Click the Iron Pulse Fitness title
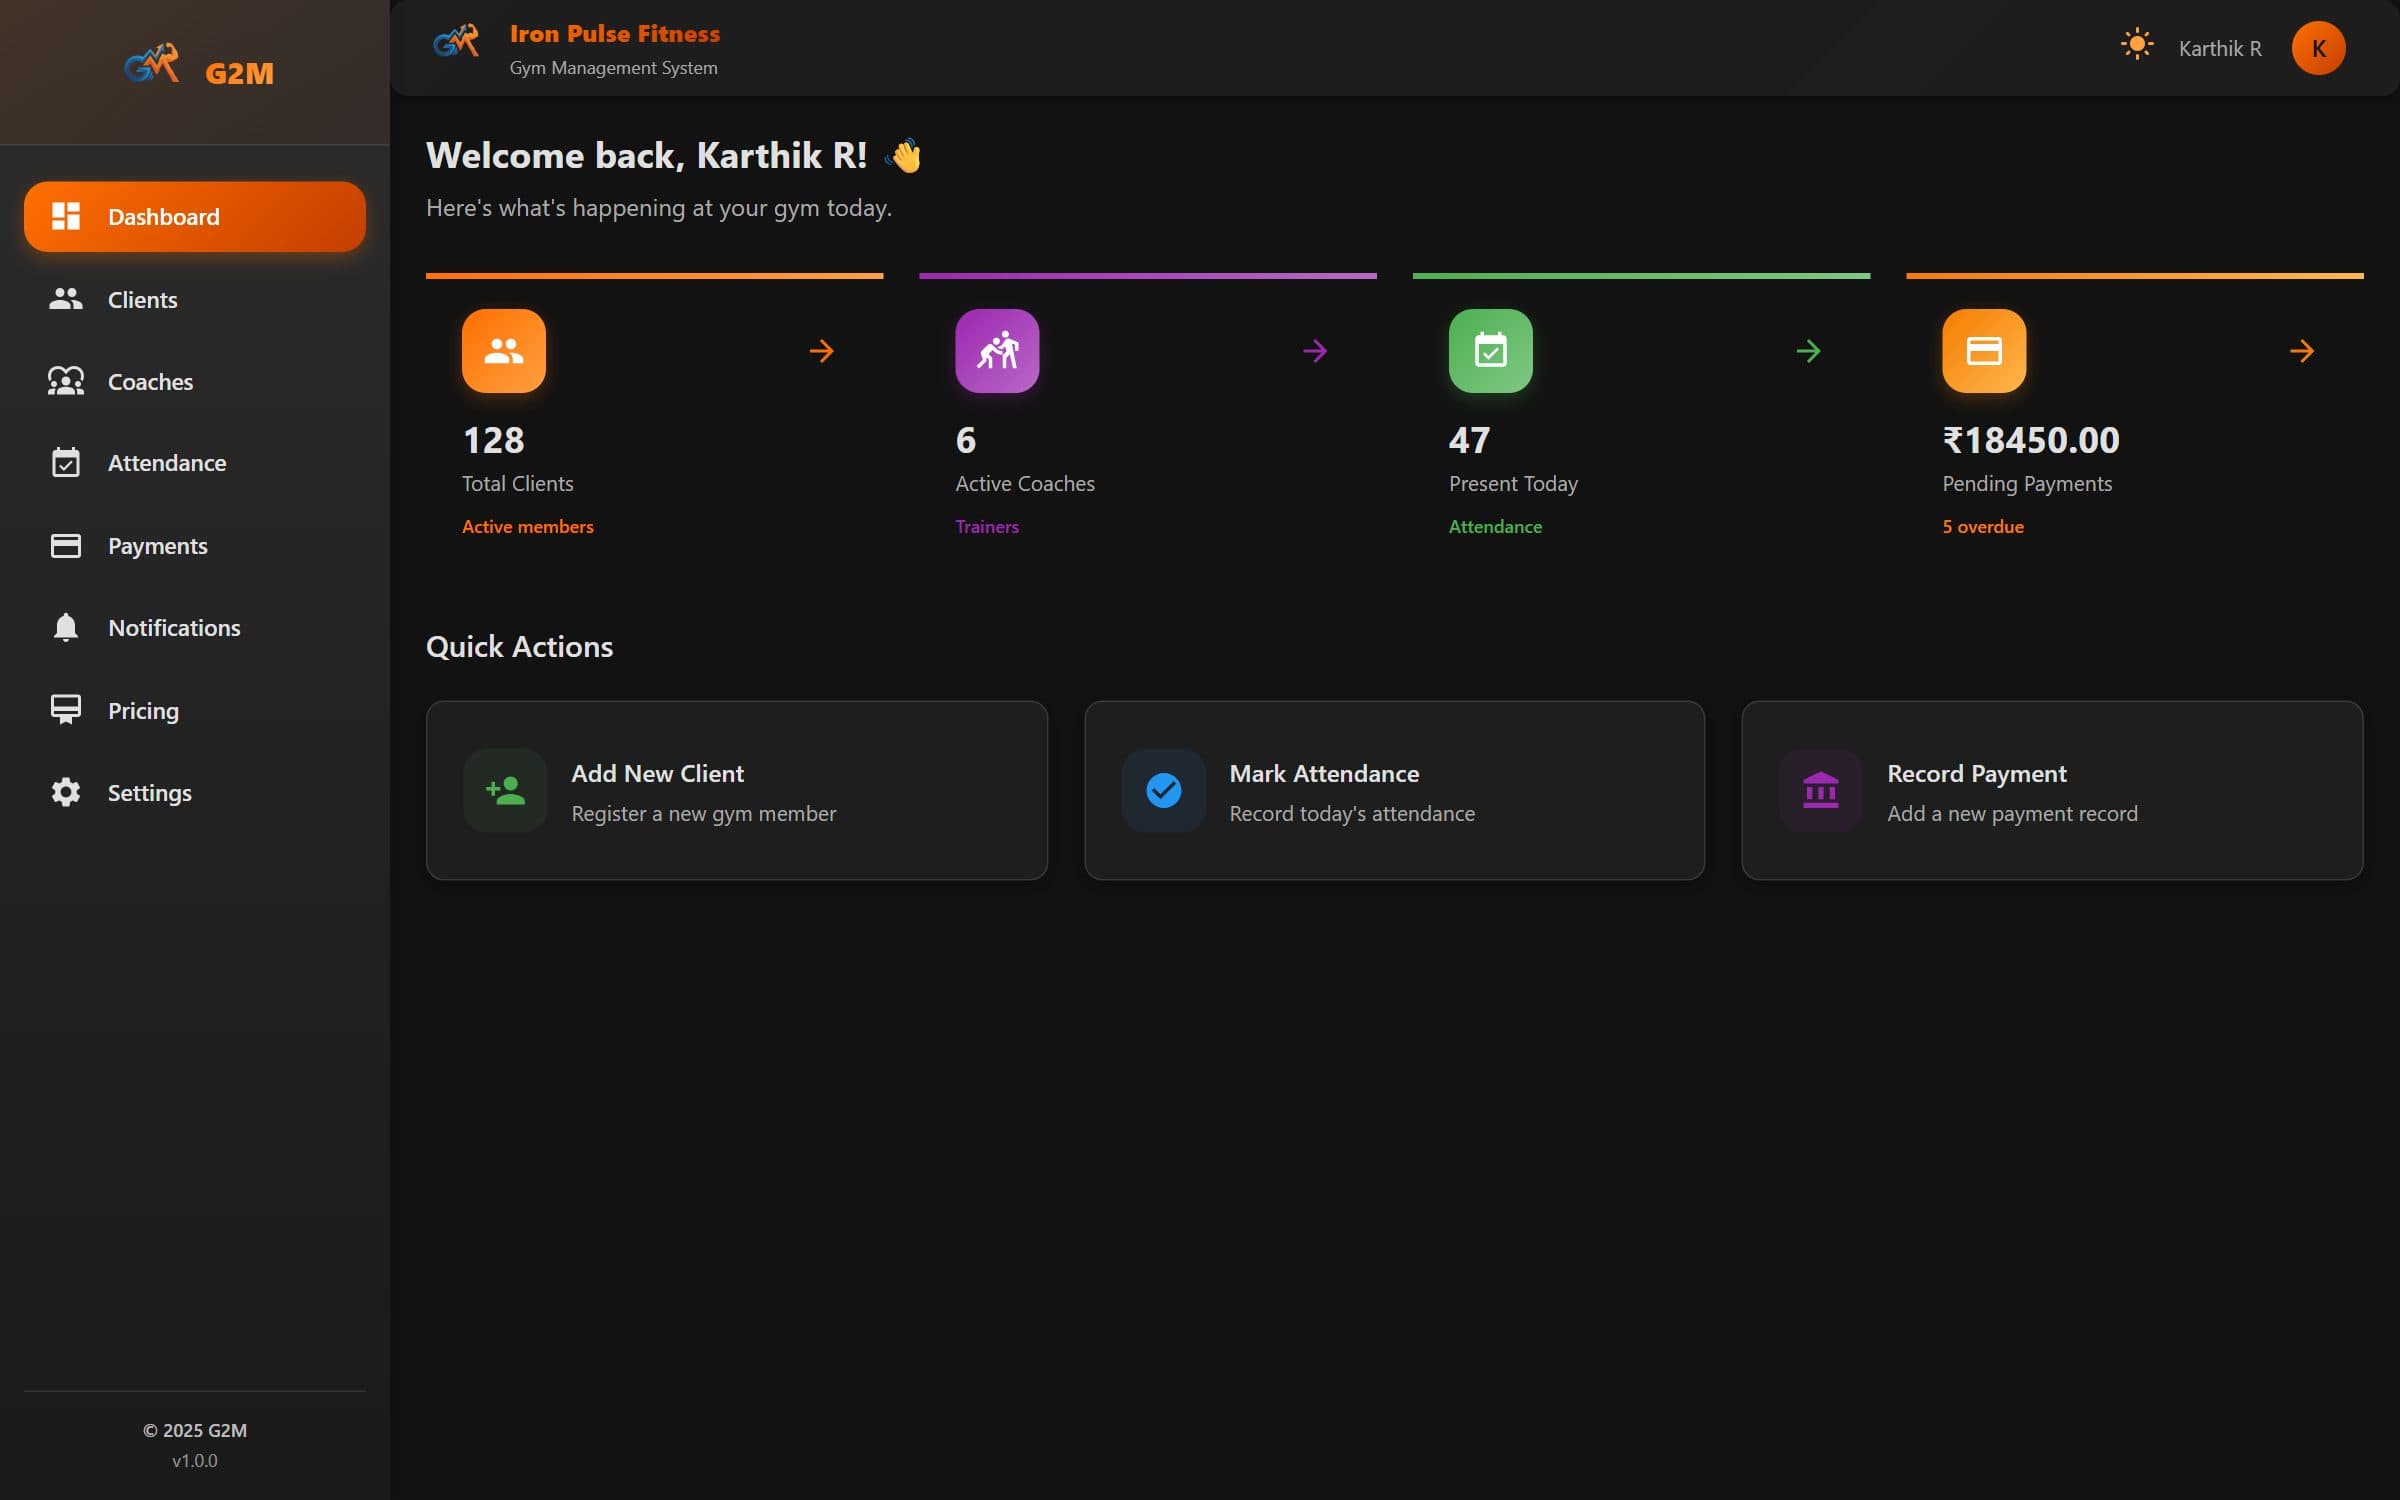This screenshot has width=2400, height=1500. pyautogui.click(x=614, y=33)
